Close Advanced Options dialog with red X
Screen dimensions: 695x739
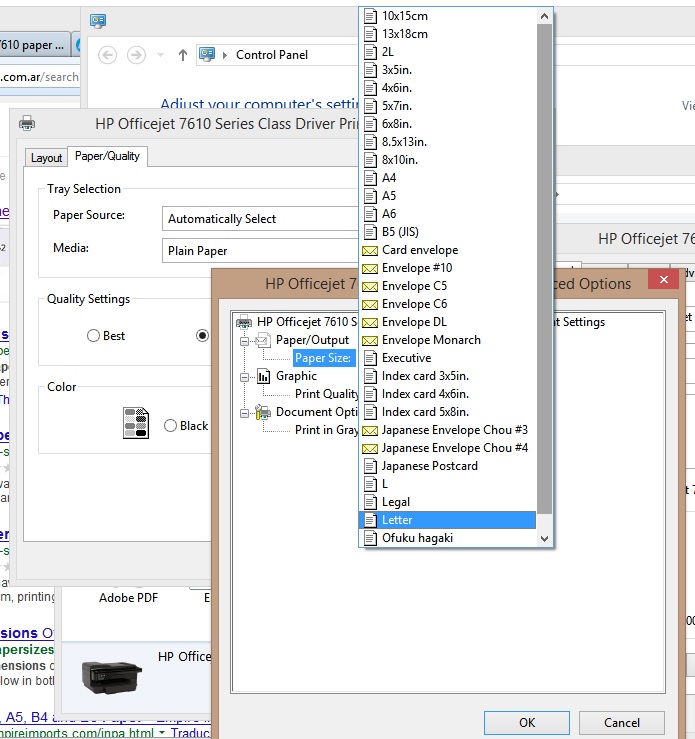663,279
